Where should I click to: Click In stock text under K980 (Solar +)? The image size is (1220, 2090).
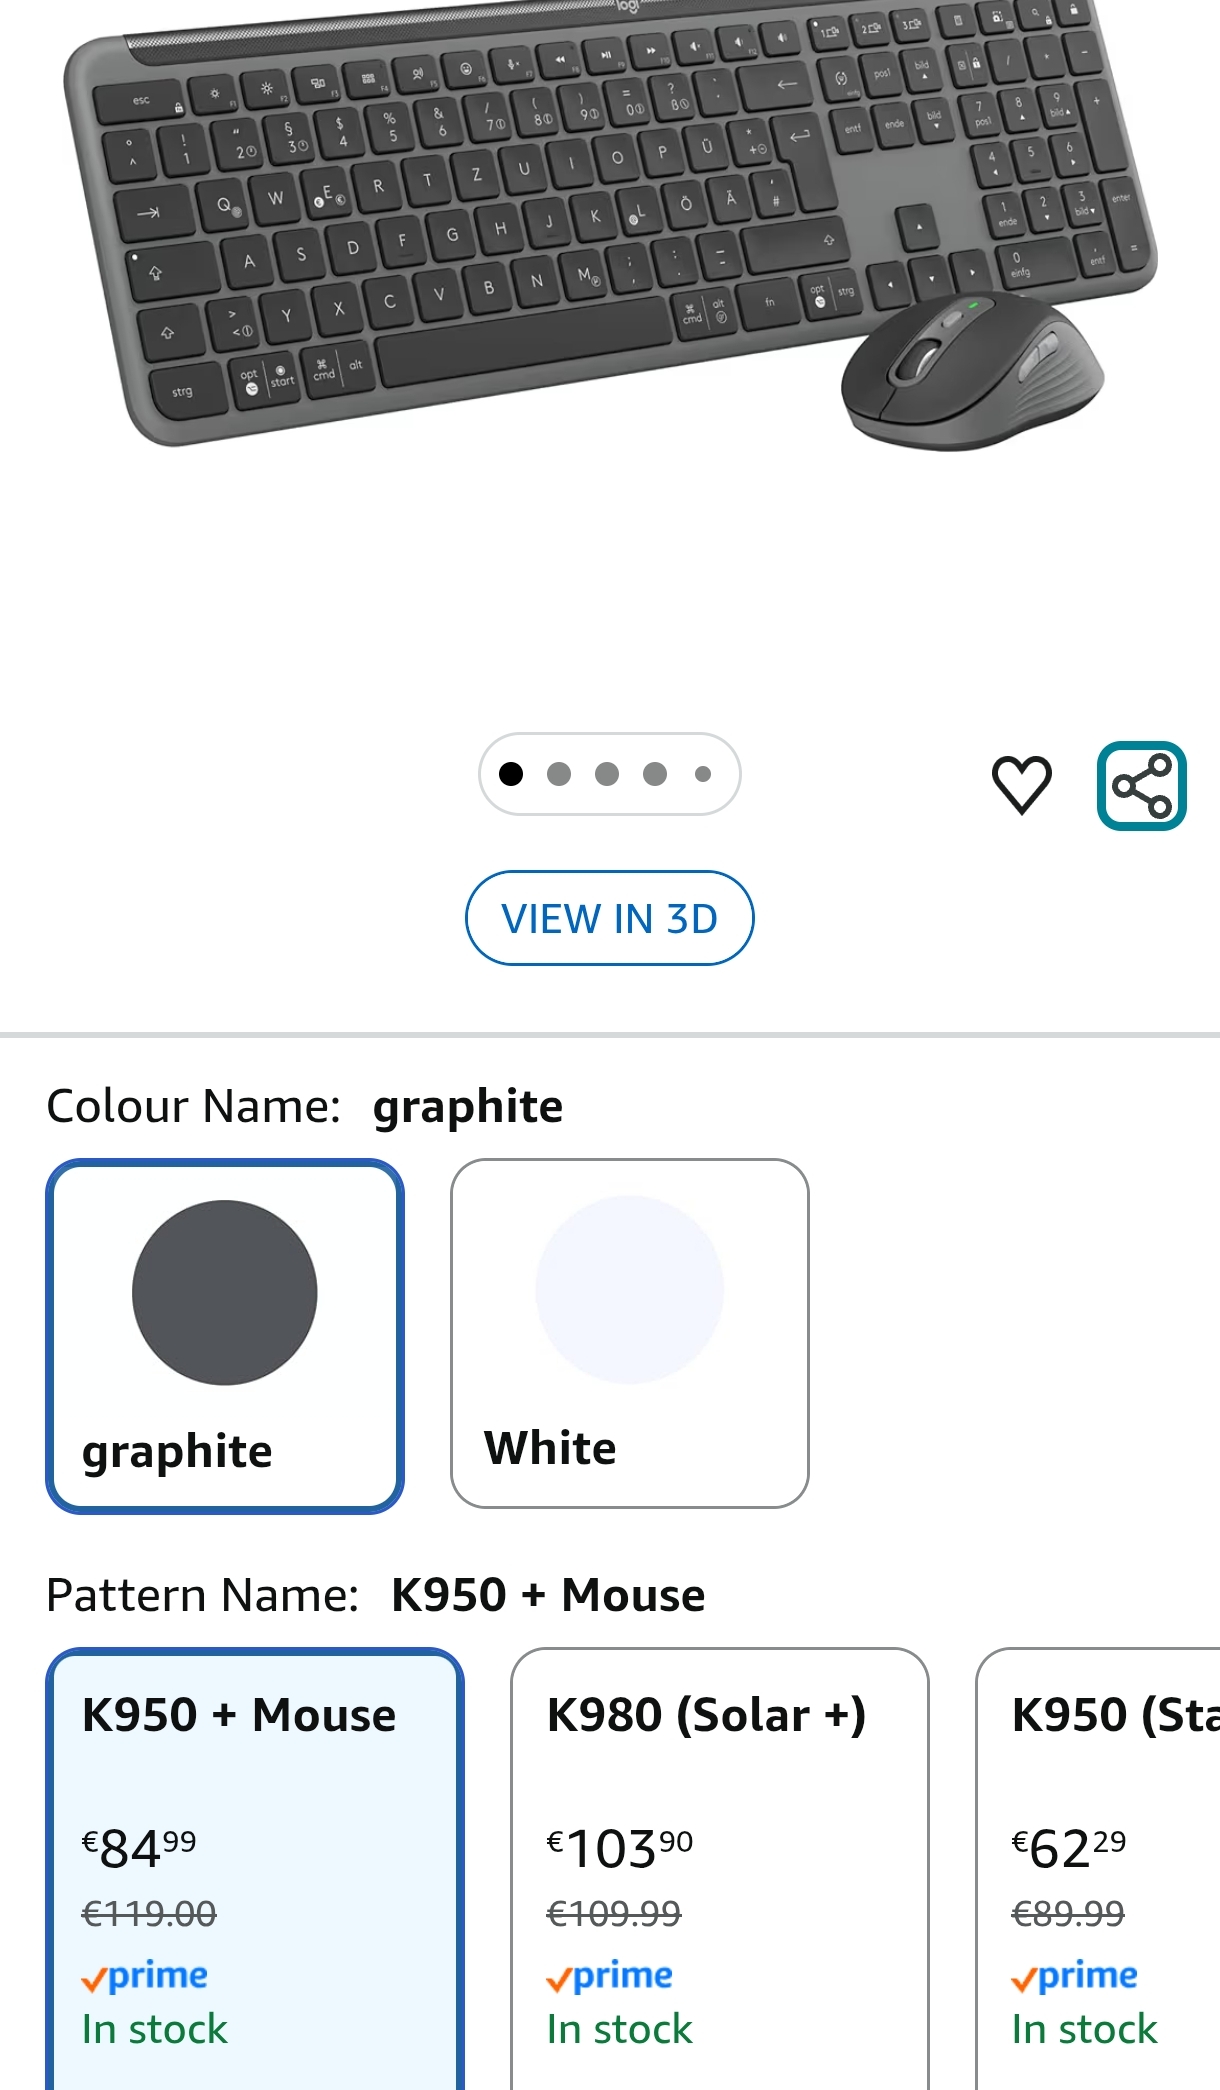click(x=619, y=2030)
